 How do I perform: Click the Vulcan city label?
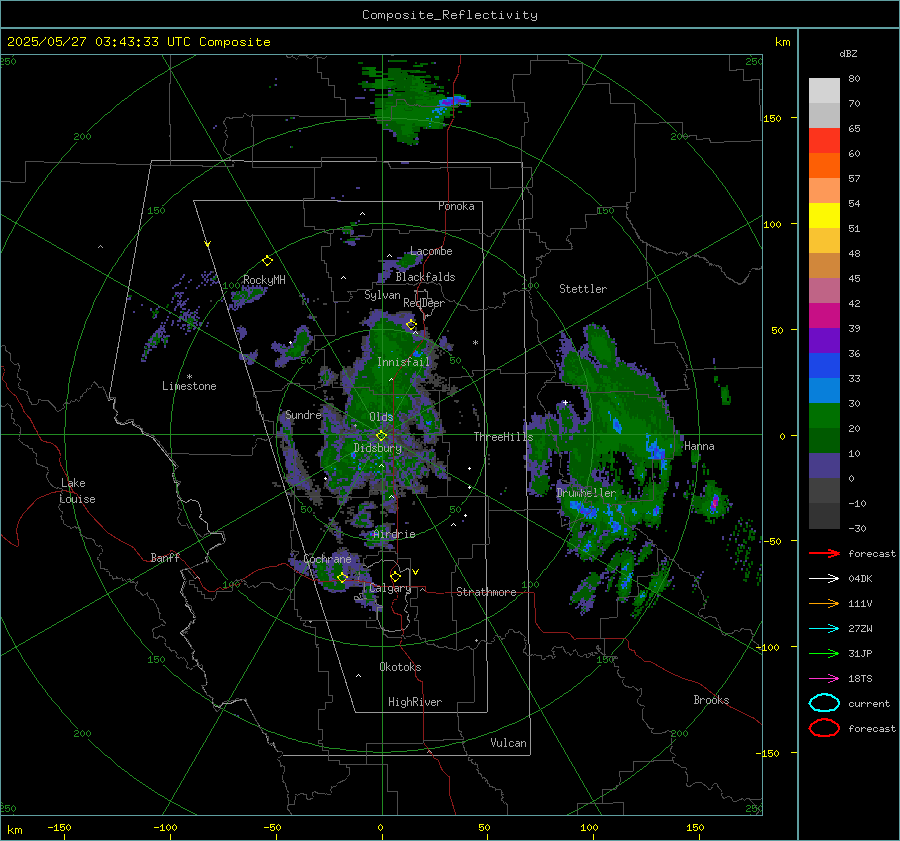509,743
